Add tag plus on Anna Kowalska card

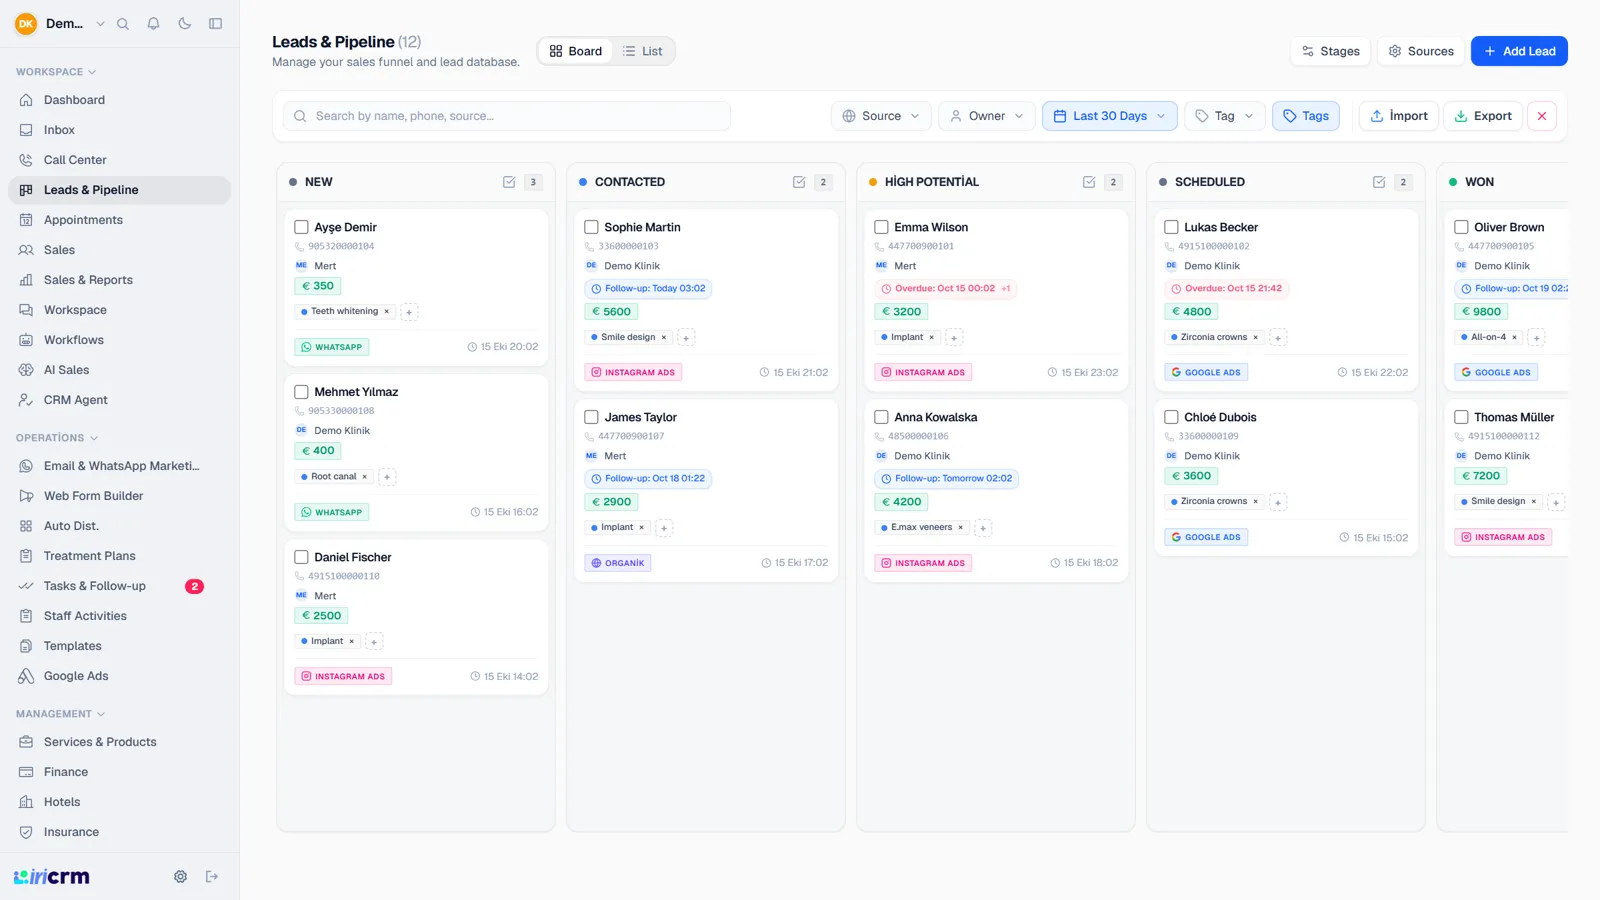point(983,528)
